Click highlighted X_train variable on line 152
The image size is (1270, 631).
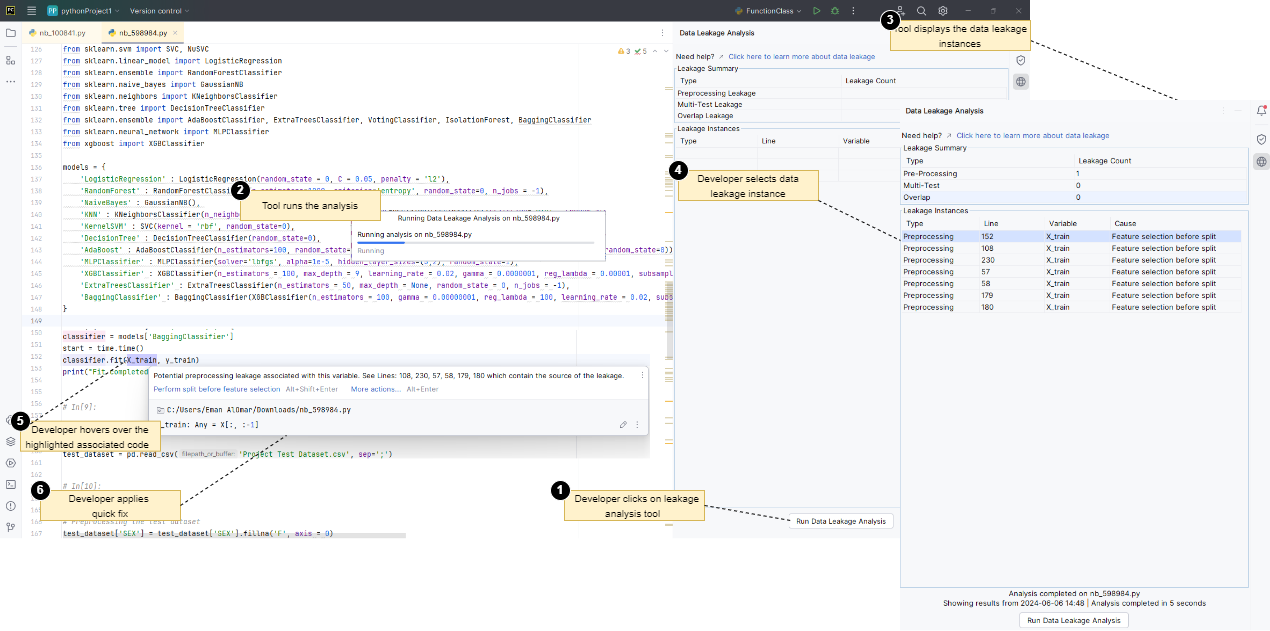(143, 360)
